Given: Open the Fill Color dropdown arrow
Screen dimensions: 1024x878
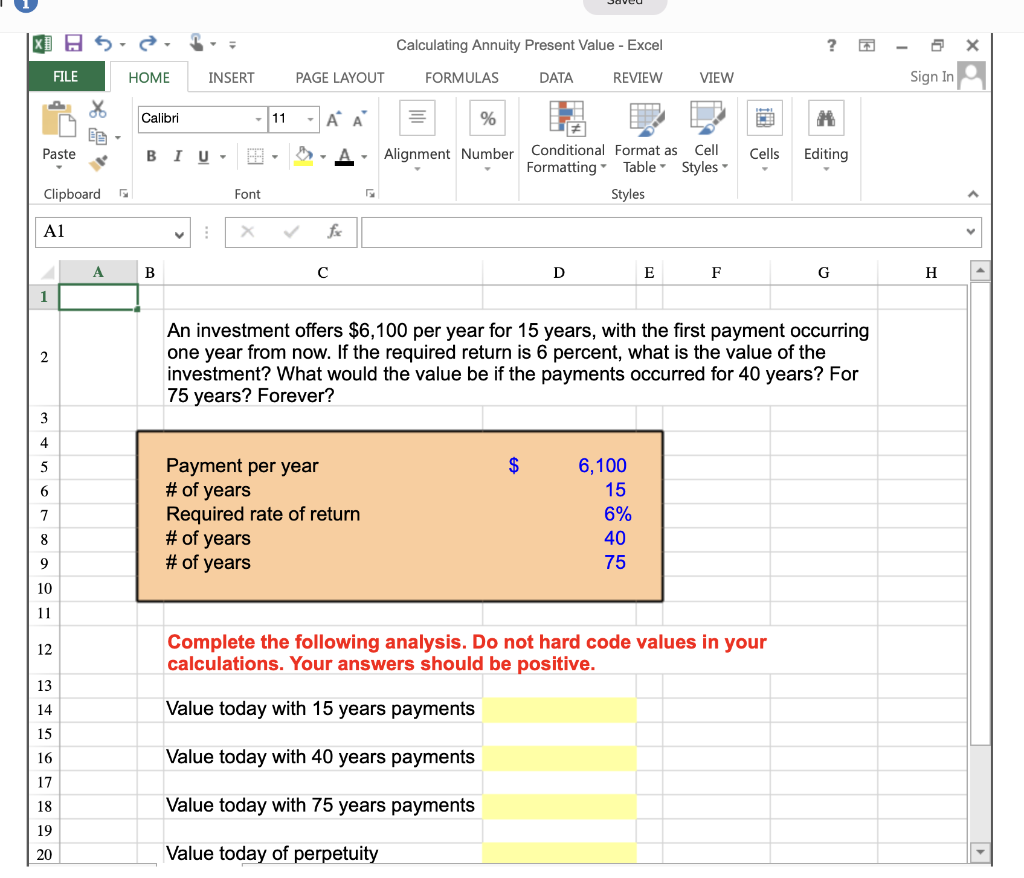Looking at the screenshot, I should pos(323,156).
